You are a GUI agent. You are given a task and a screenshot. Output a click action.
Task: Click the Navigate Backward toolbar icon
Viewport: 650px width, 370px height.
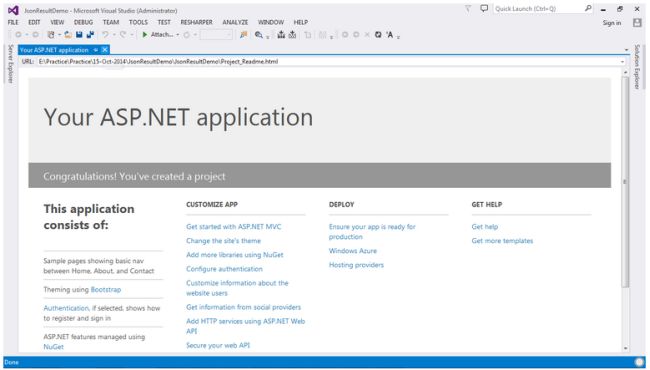click(18, 35)
